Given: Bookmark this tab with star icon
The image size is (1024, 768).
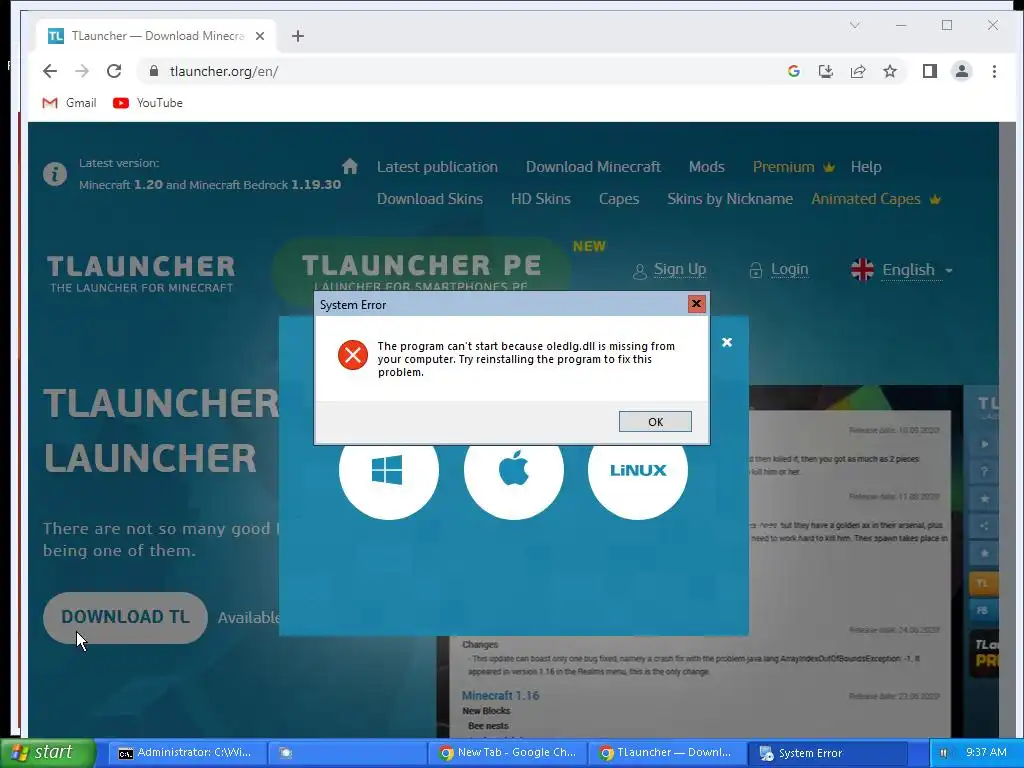Looking at the screenshot, I should (x=889, y=71).
